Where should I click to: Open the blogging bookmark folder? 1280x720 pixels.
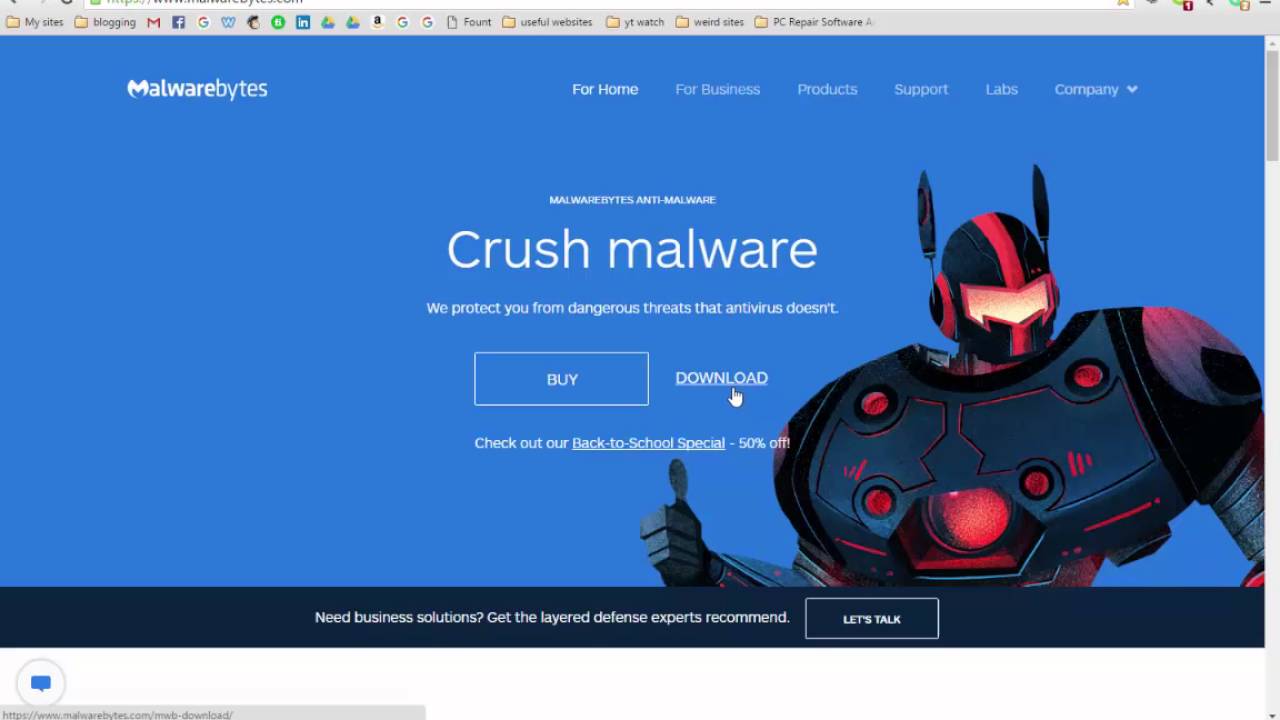[105, 22]
